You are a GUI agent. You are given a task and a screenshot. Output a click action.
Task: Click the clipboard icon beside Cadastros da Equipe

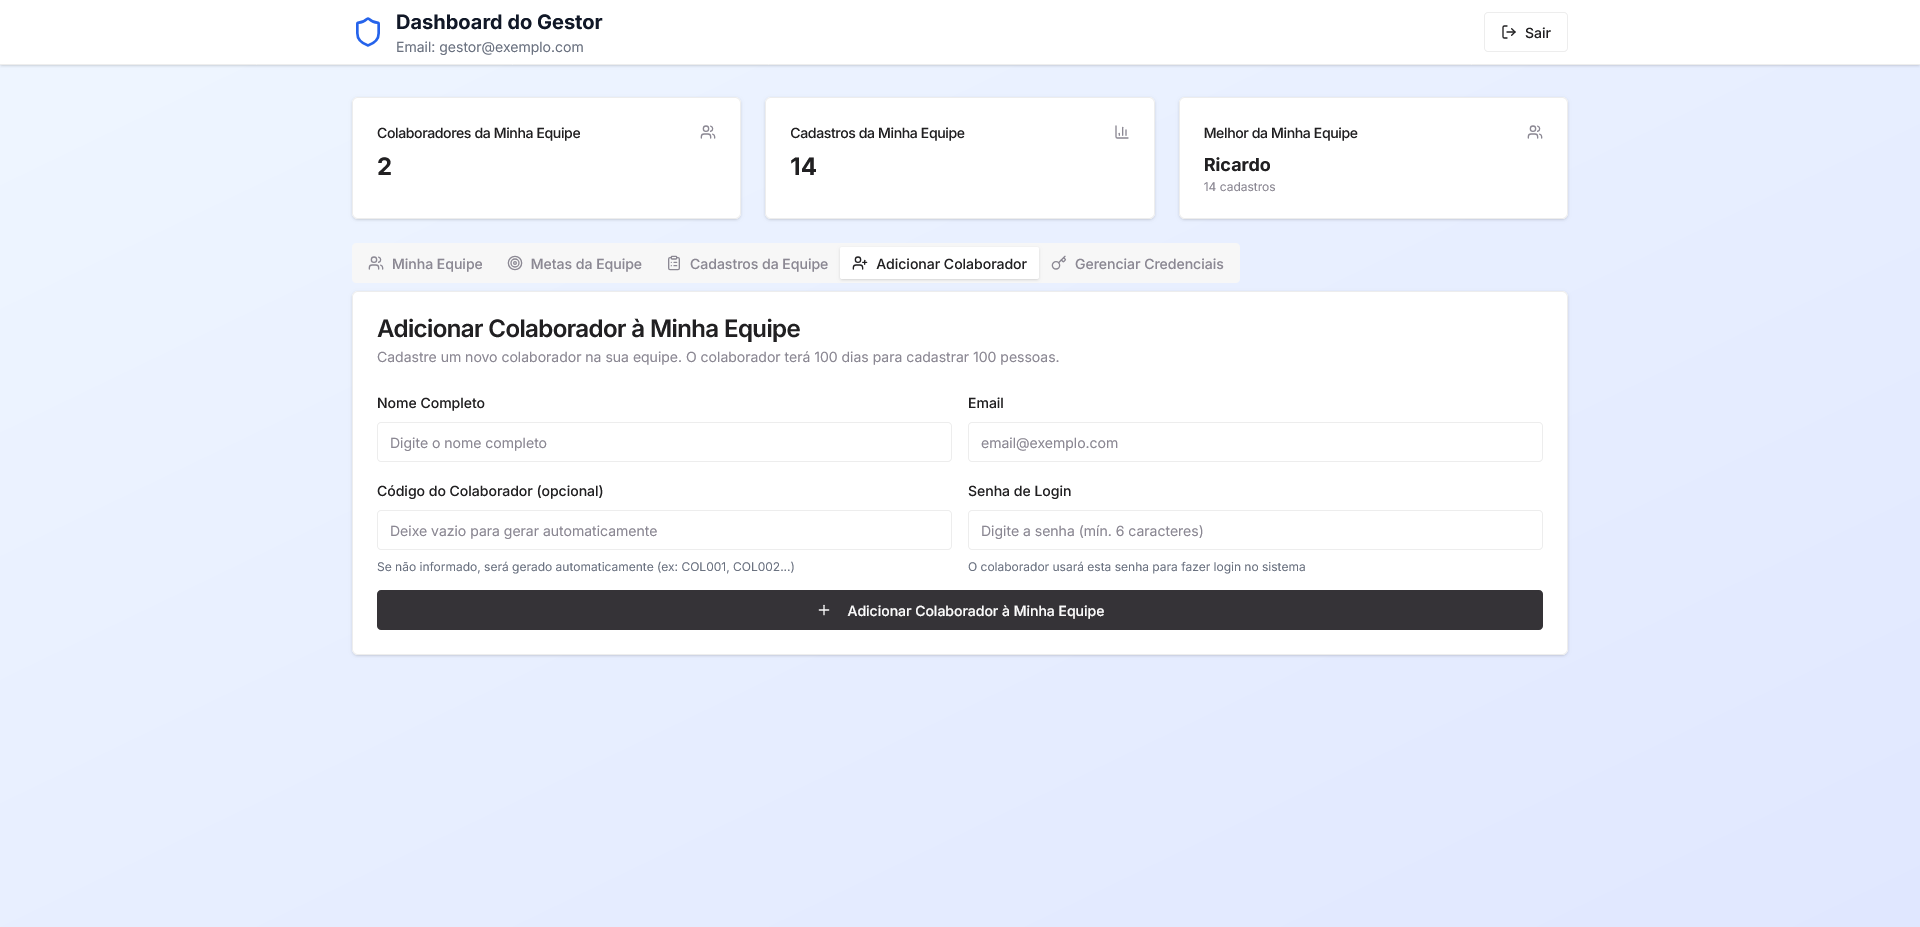pos(674,263)
